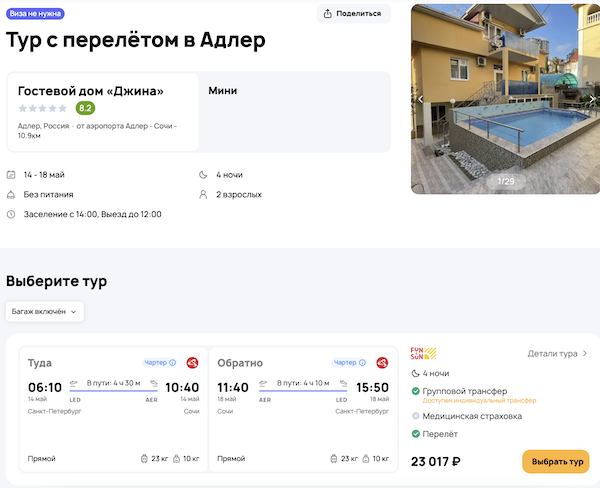Click the share icon next to Поделиться
Image resolution: width=600 pixels, height=488 pixels.
(x=329, y=13)
